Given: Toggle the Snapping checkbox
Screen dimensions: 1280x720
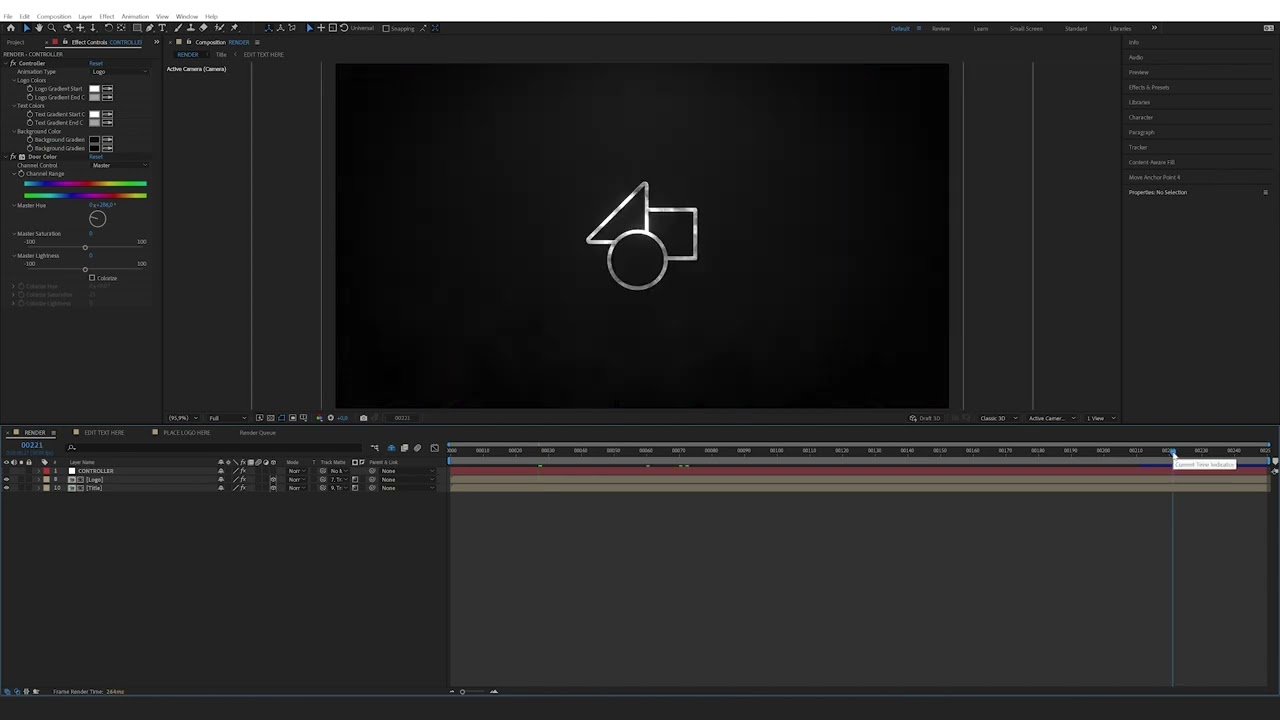Looking at the screenshot, I should 386,28.
